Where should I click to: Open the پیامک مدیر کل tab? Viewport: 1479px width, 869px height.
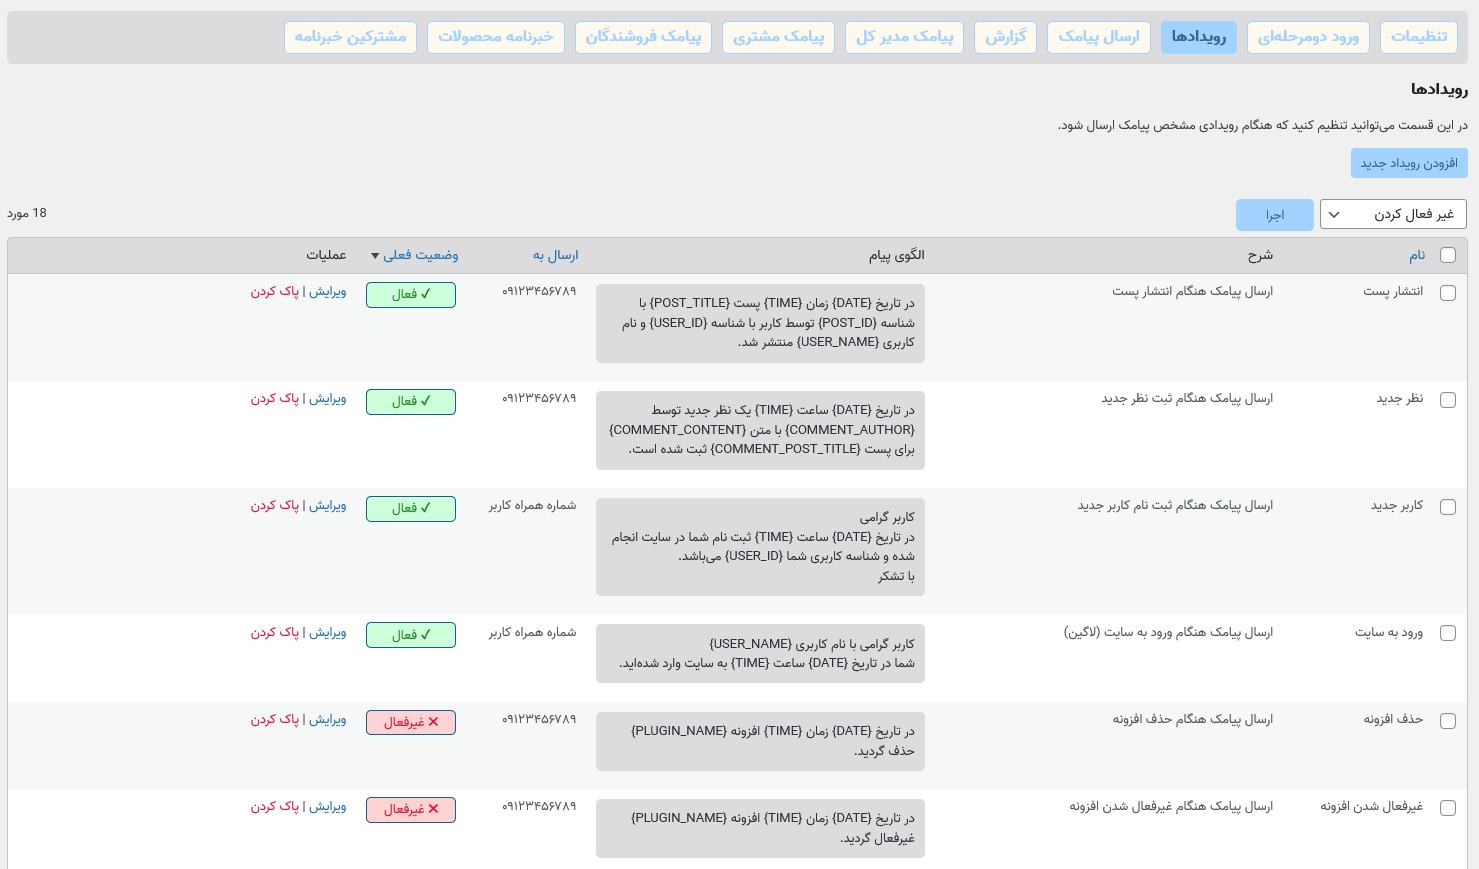(x=905, y=37)
